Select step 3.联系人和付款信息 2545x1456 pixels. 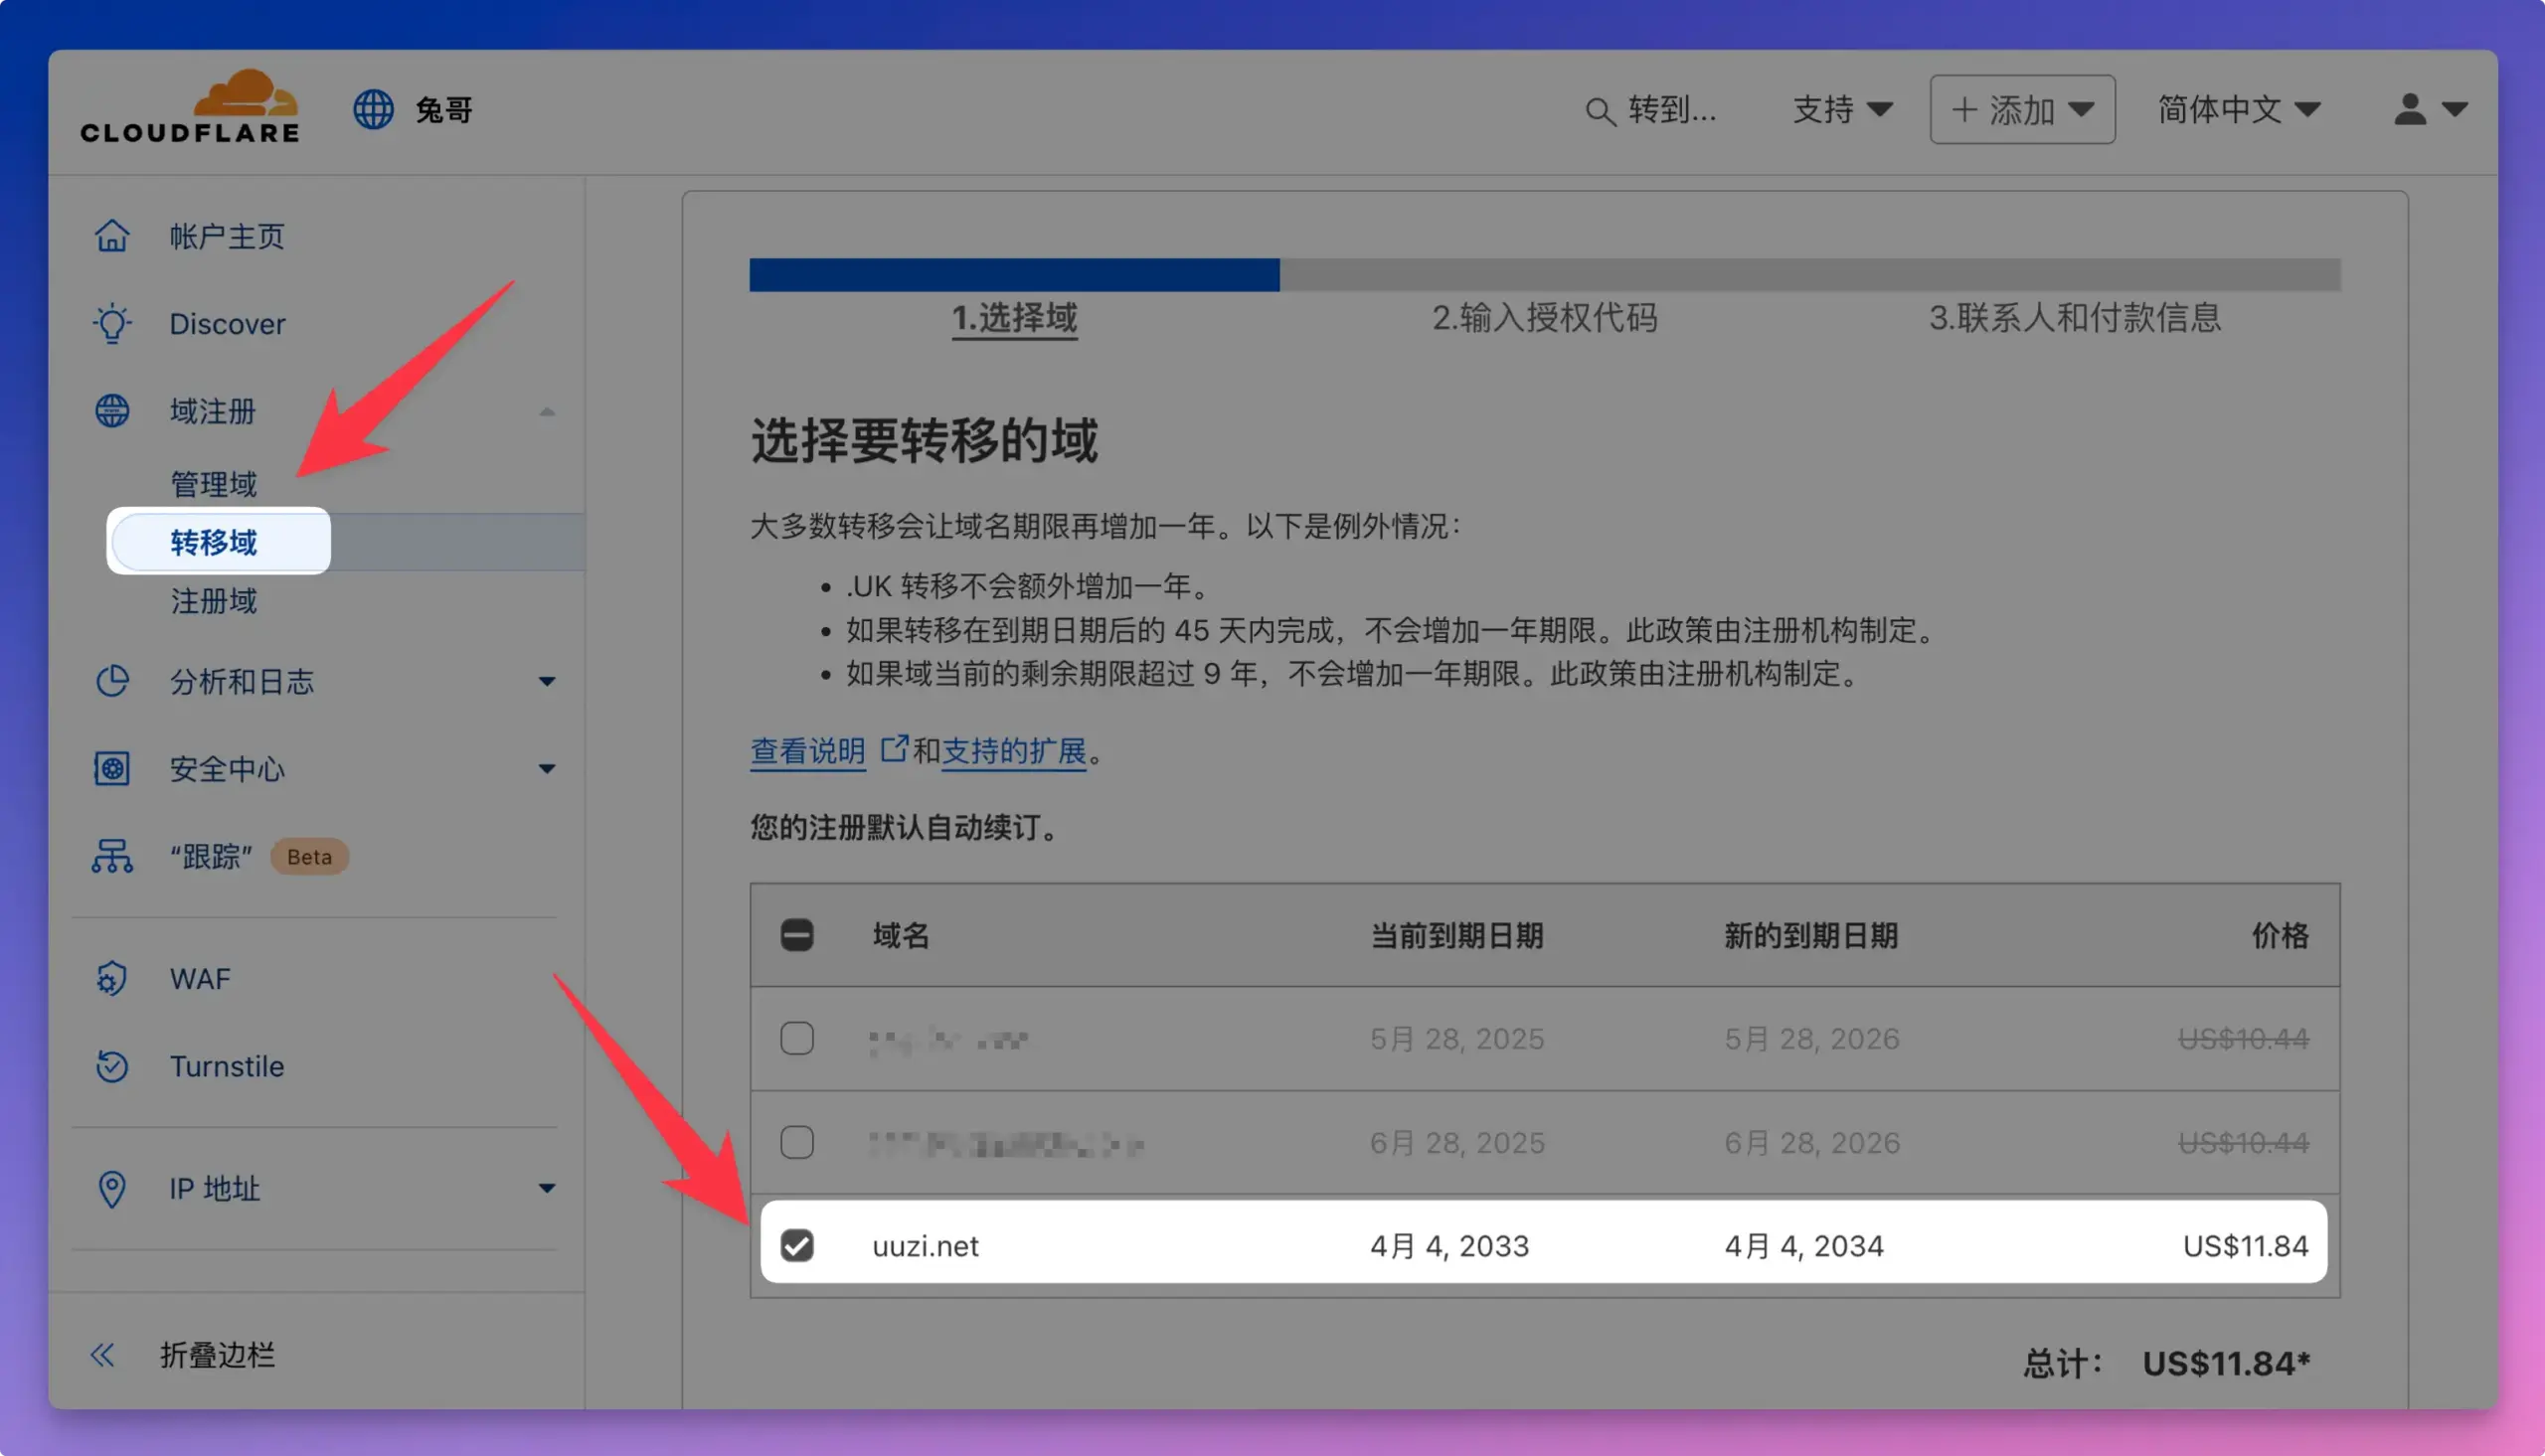[x=2075, y=318]
